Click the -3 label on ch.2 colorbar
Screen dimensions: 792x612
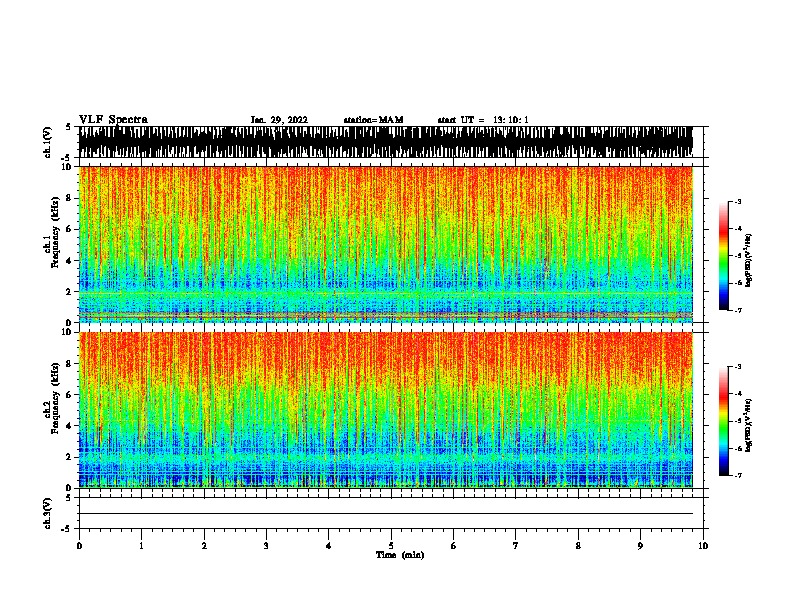point(738,367)
